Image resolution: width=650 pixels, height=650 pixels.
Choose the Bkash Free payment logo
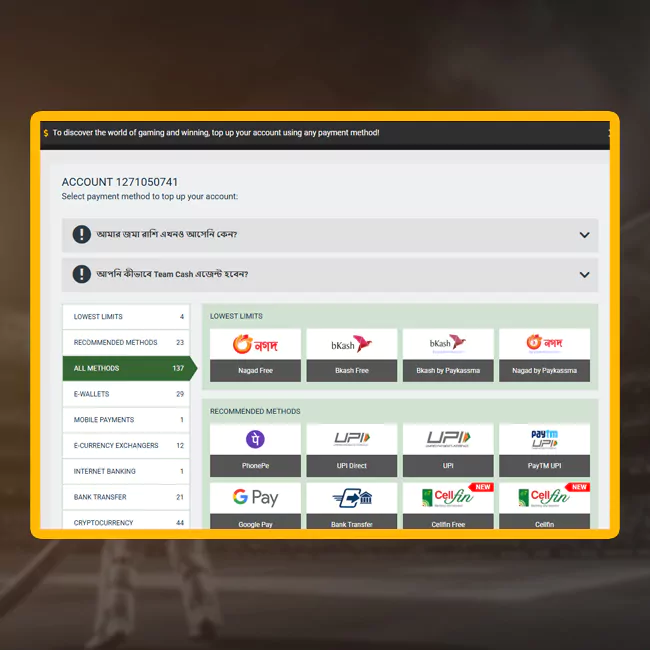tap(352, 344)
